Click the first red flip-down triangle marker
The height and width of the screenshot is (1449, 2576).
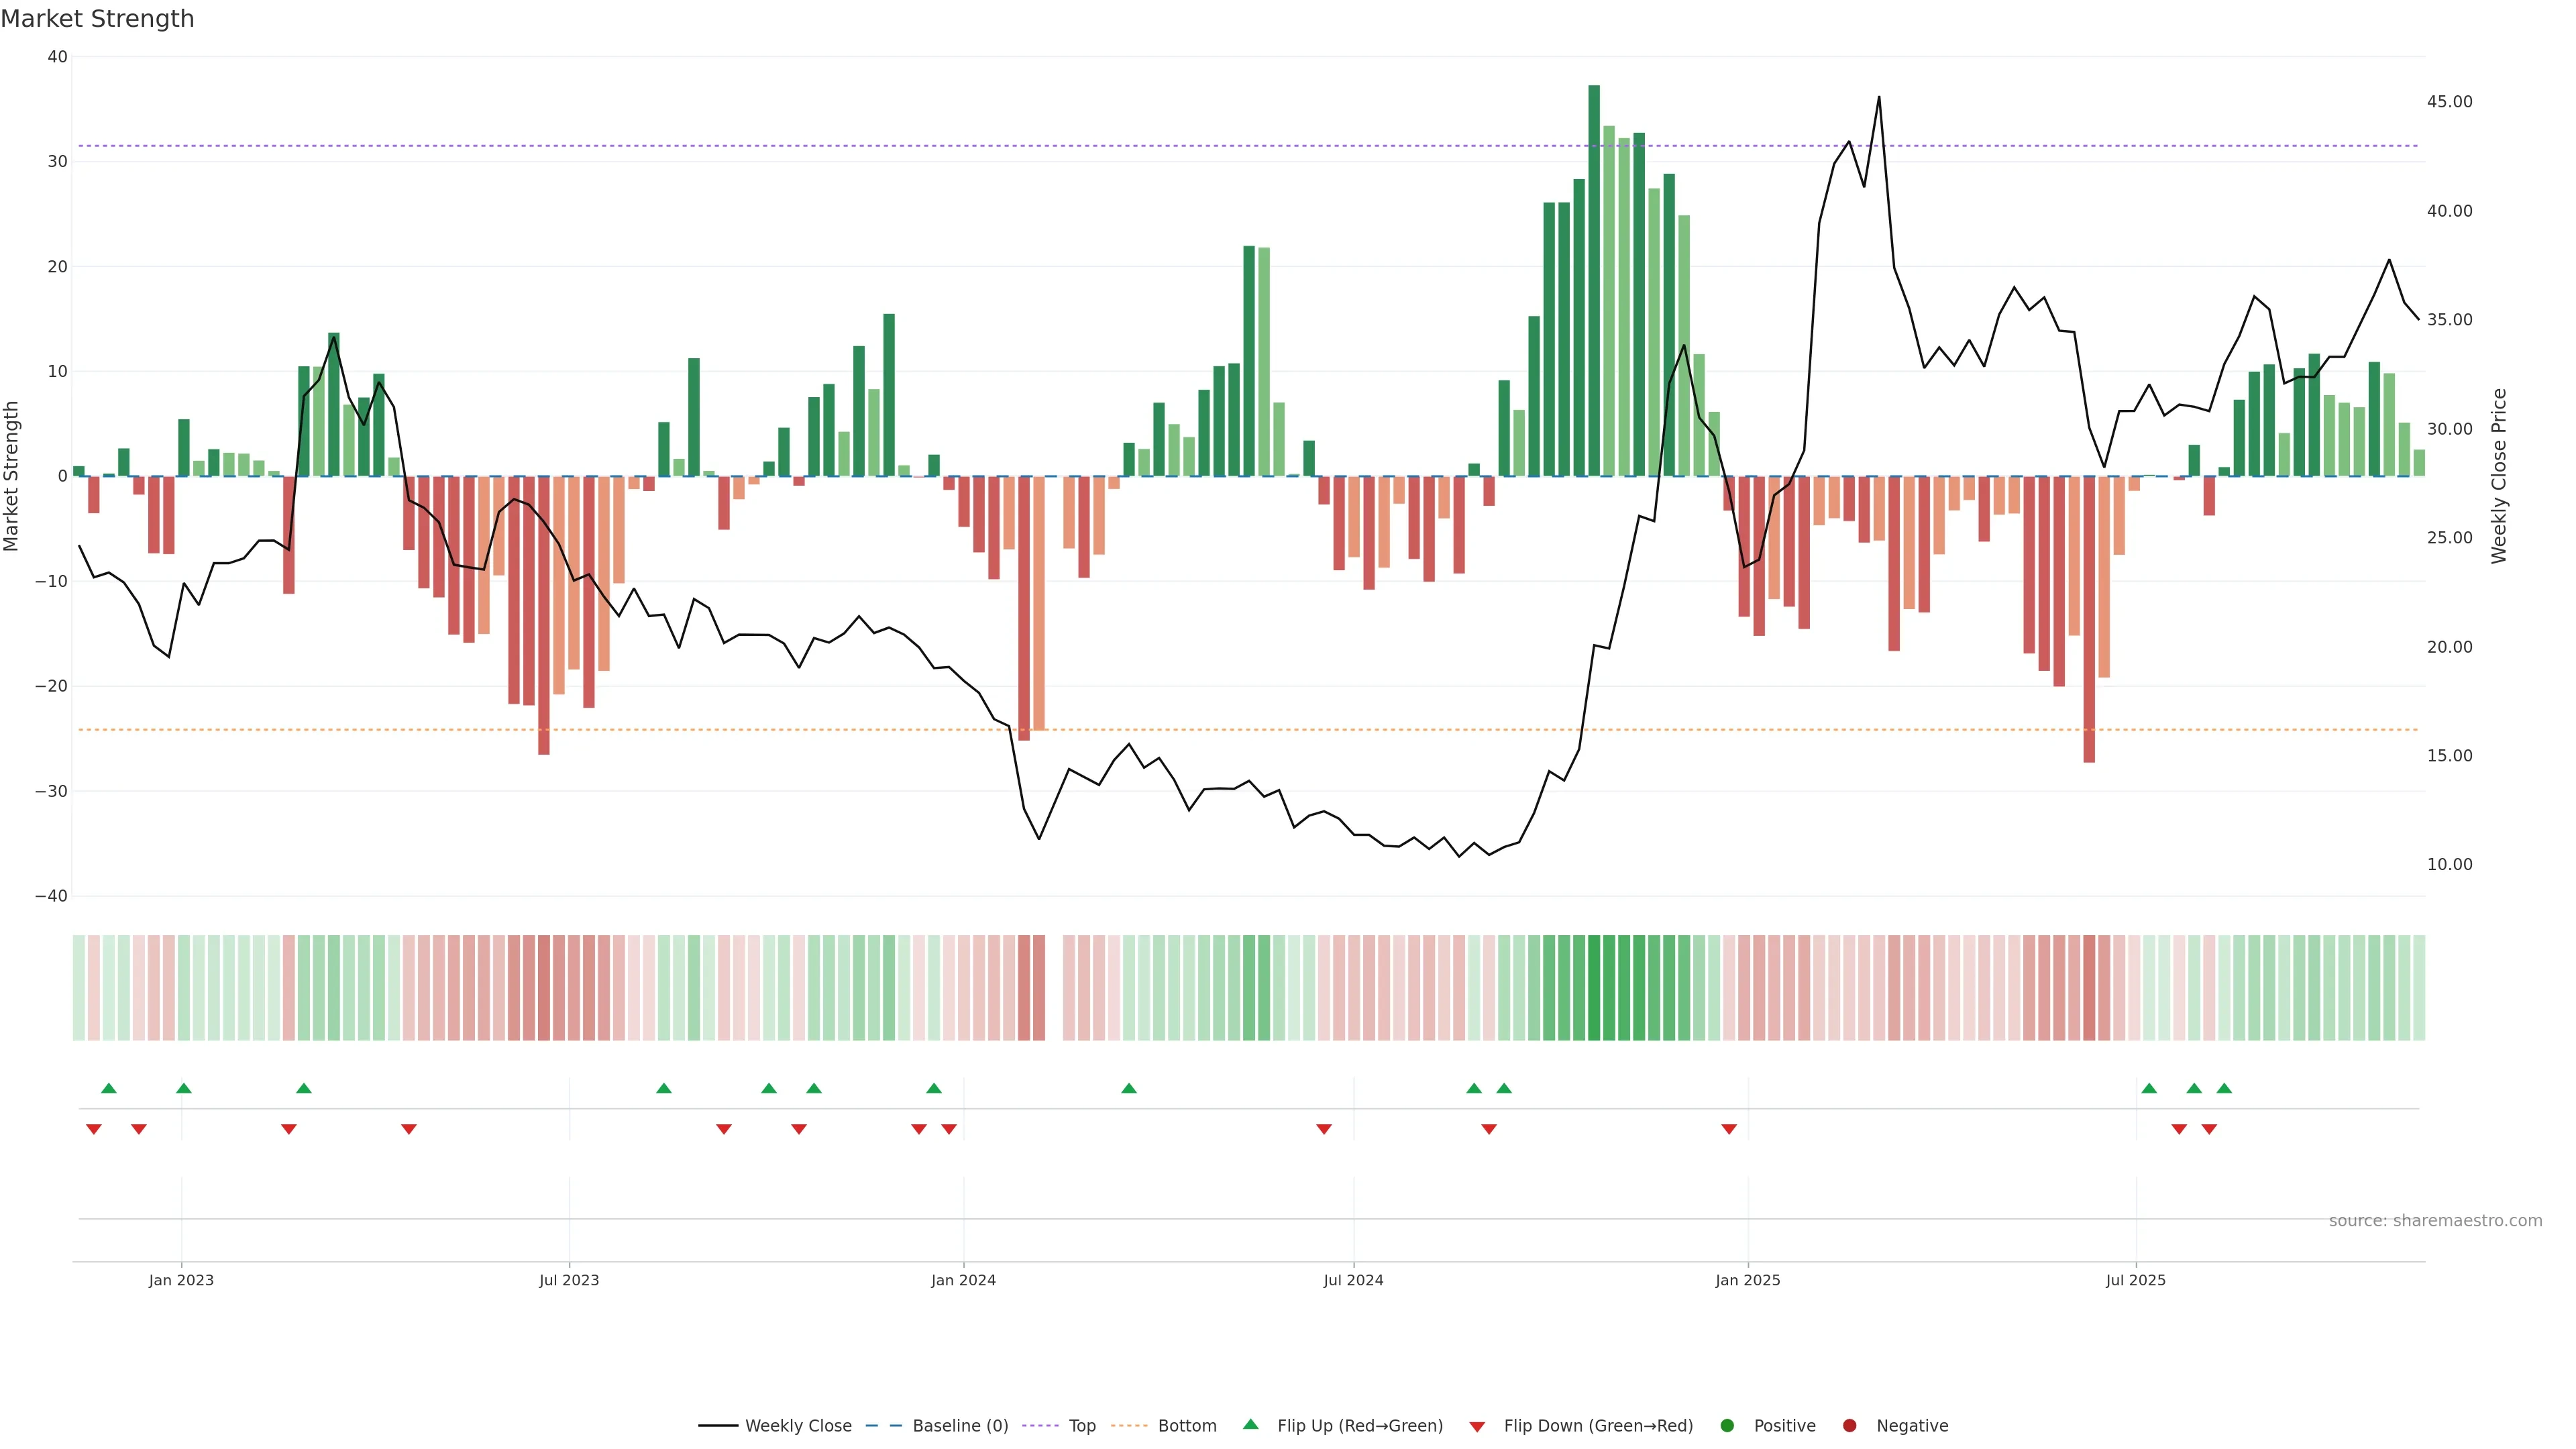click(x=94, y=1129)
